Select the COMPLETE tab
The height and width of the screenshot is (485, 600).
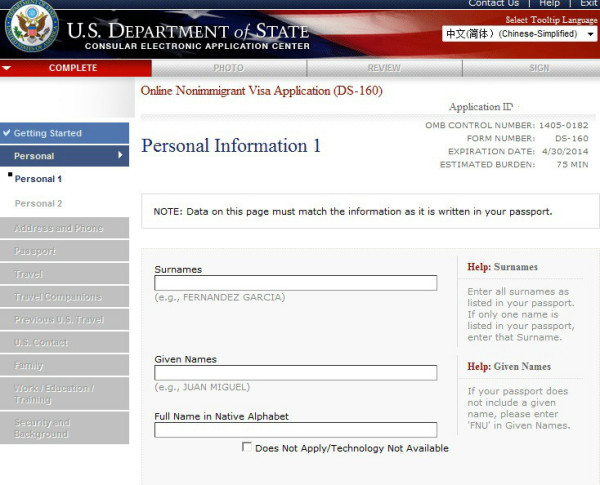point(73,68)
